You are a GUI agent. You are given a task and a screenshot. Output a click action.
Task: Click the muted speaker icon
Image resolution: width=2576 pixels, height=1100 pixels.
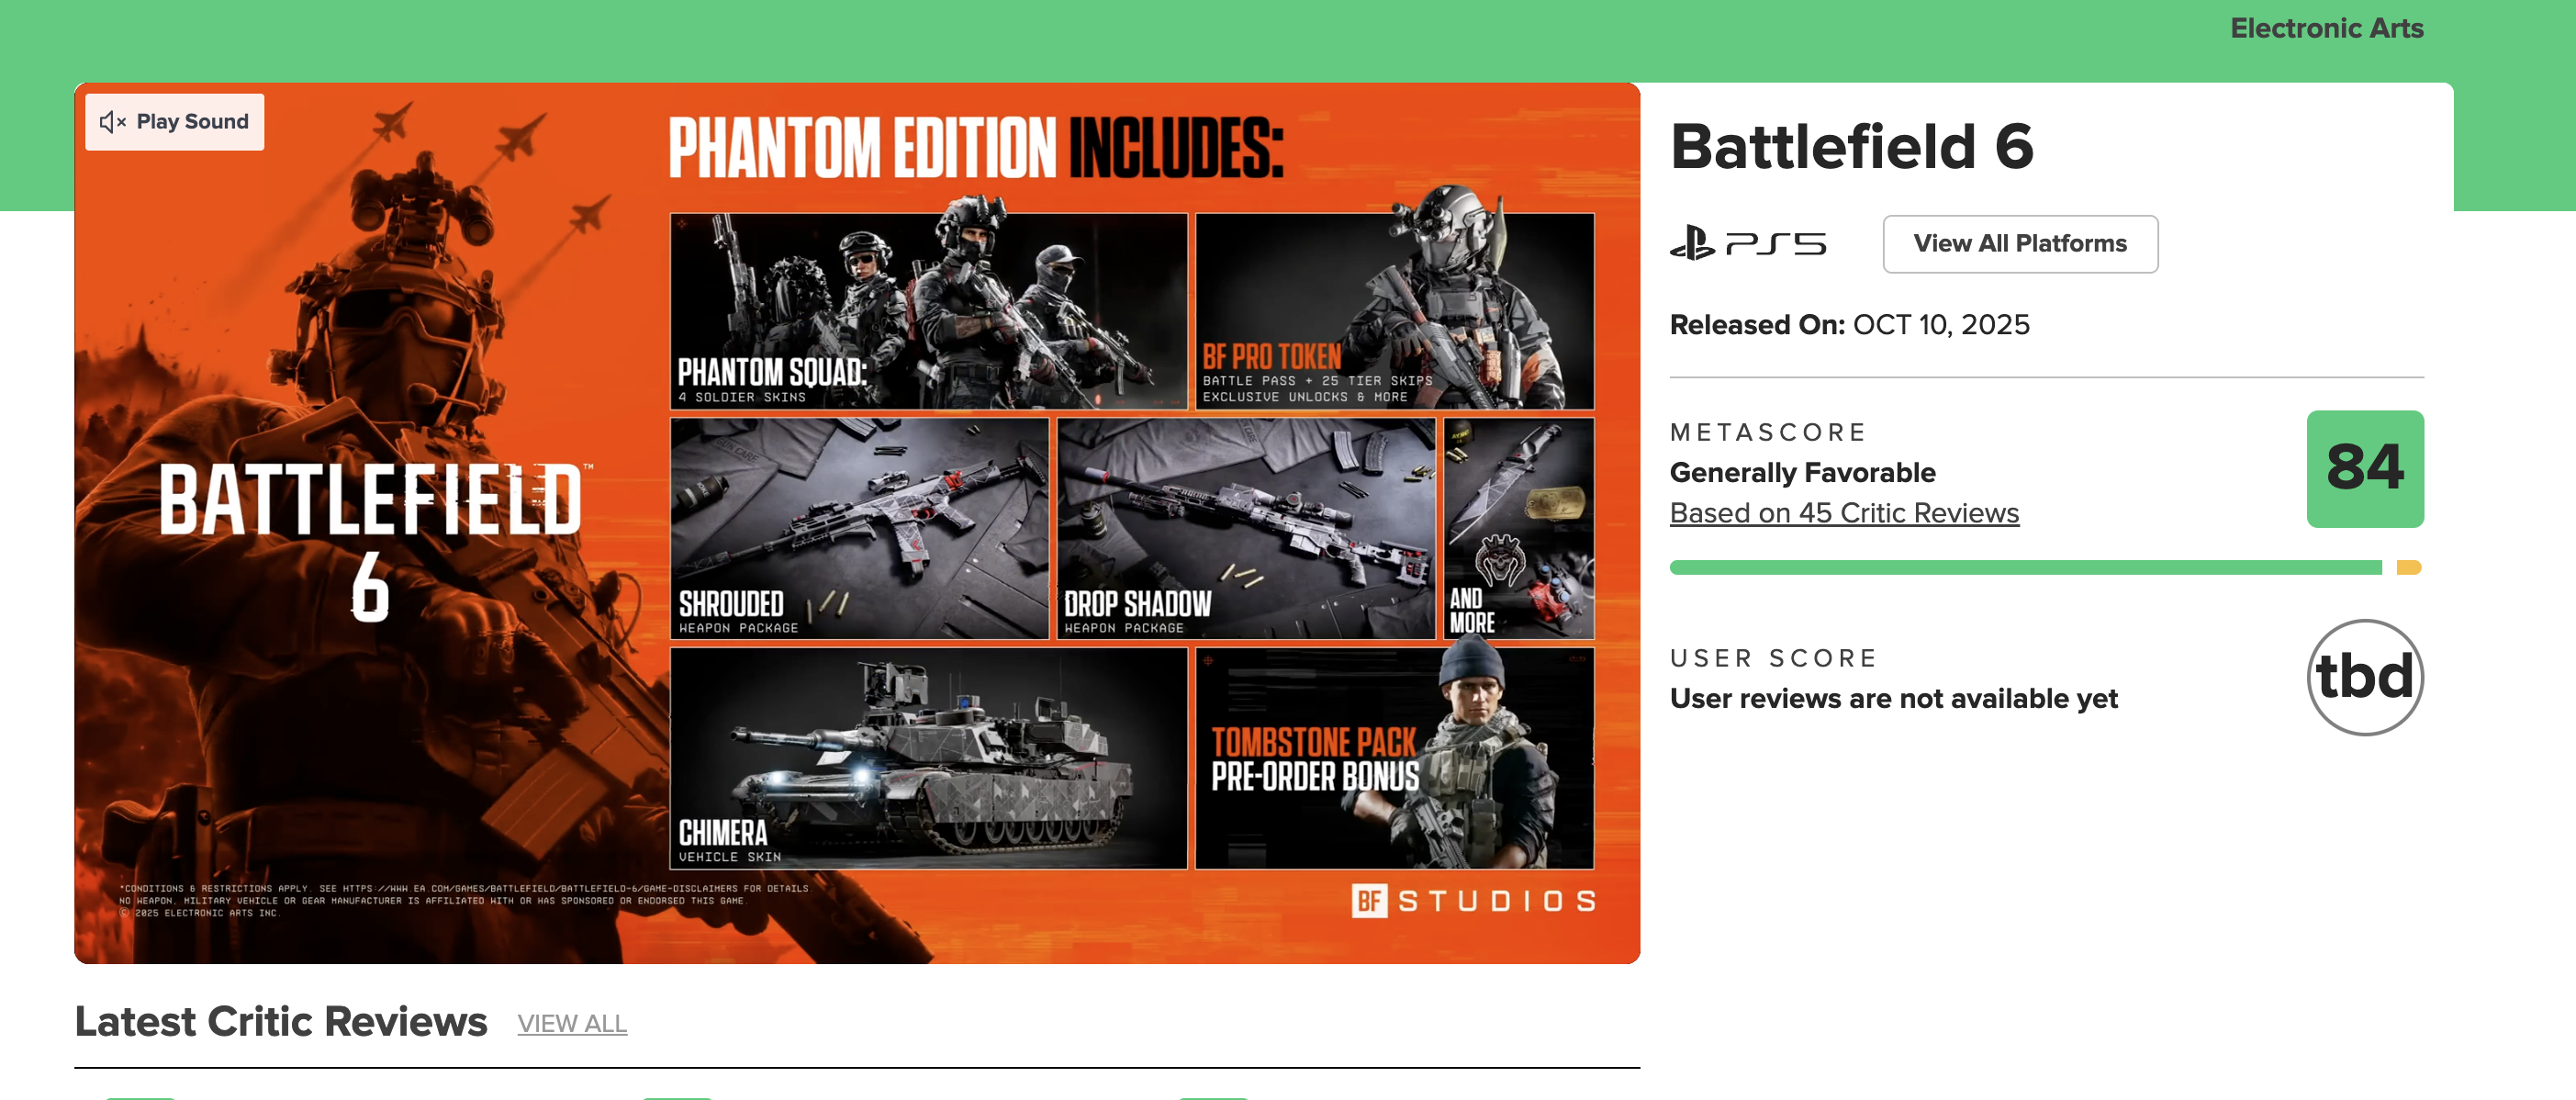pyautogui.click(x=112, y=122)
